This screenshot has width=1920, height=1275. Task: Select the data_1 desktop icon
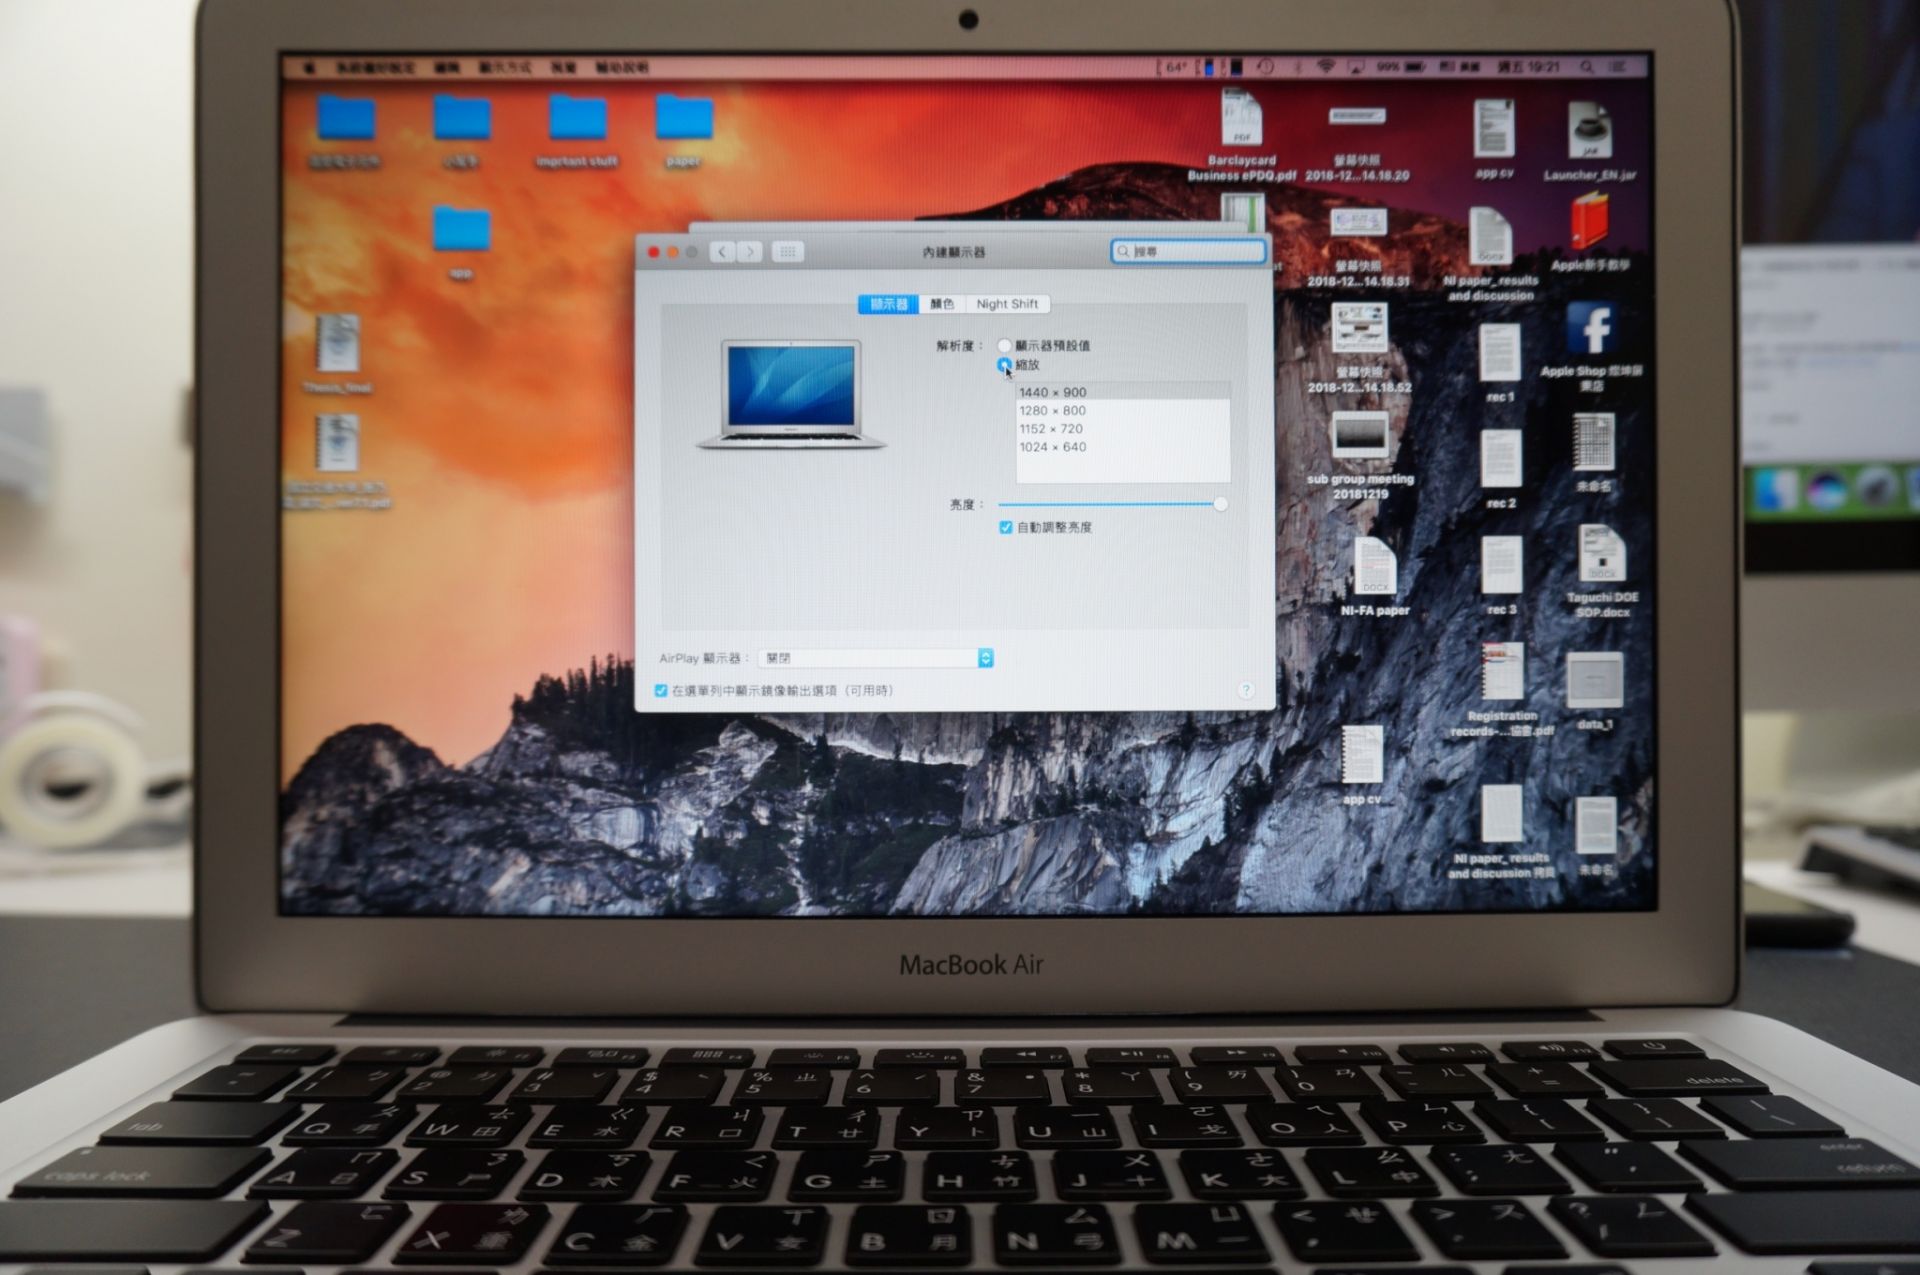click(1594, 681)
